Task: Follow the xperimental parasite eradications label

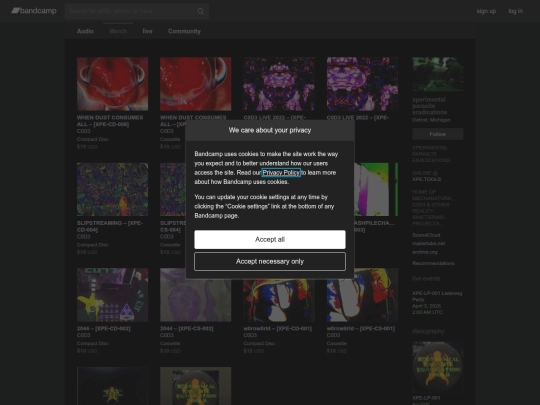Action: pyautogui.click(x=437, y=134)
